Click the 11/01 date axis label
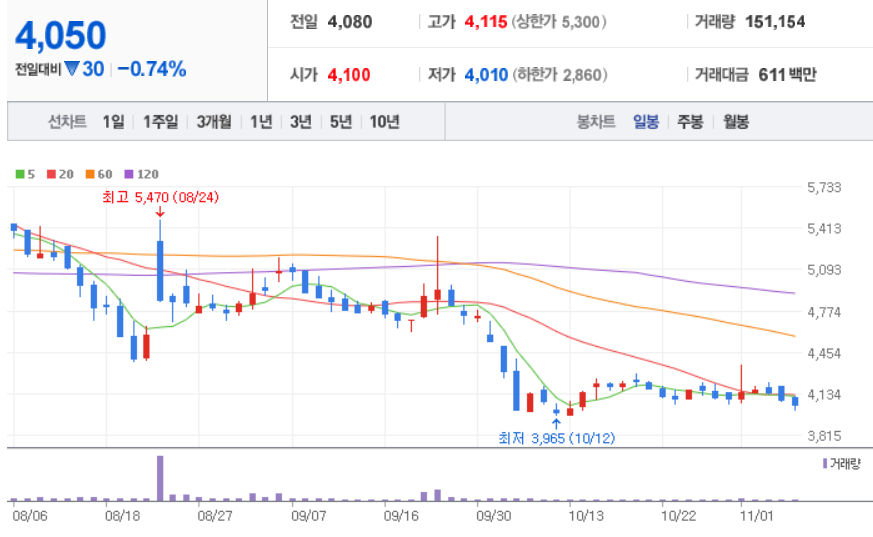 (756, 516)
